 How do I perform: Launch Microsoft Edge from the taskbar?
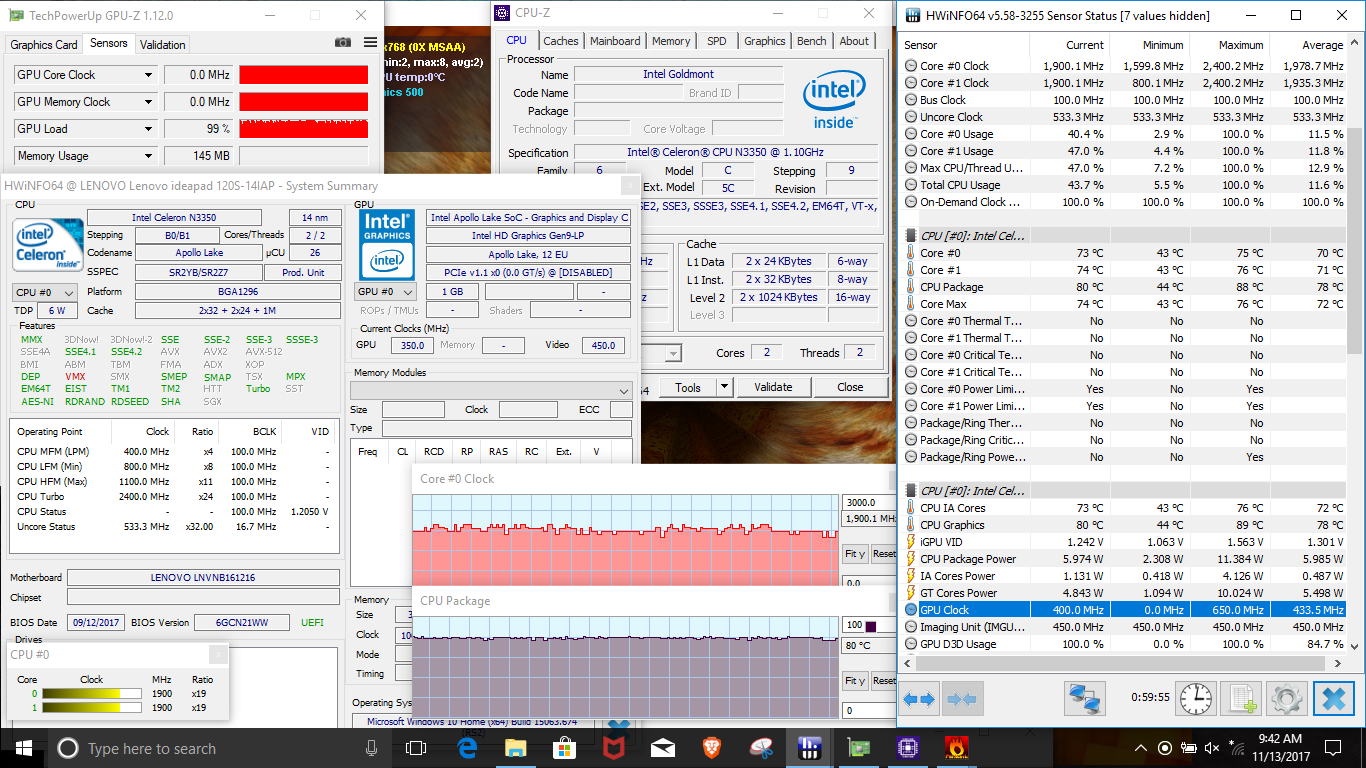[x=467, y=748]
